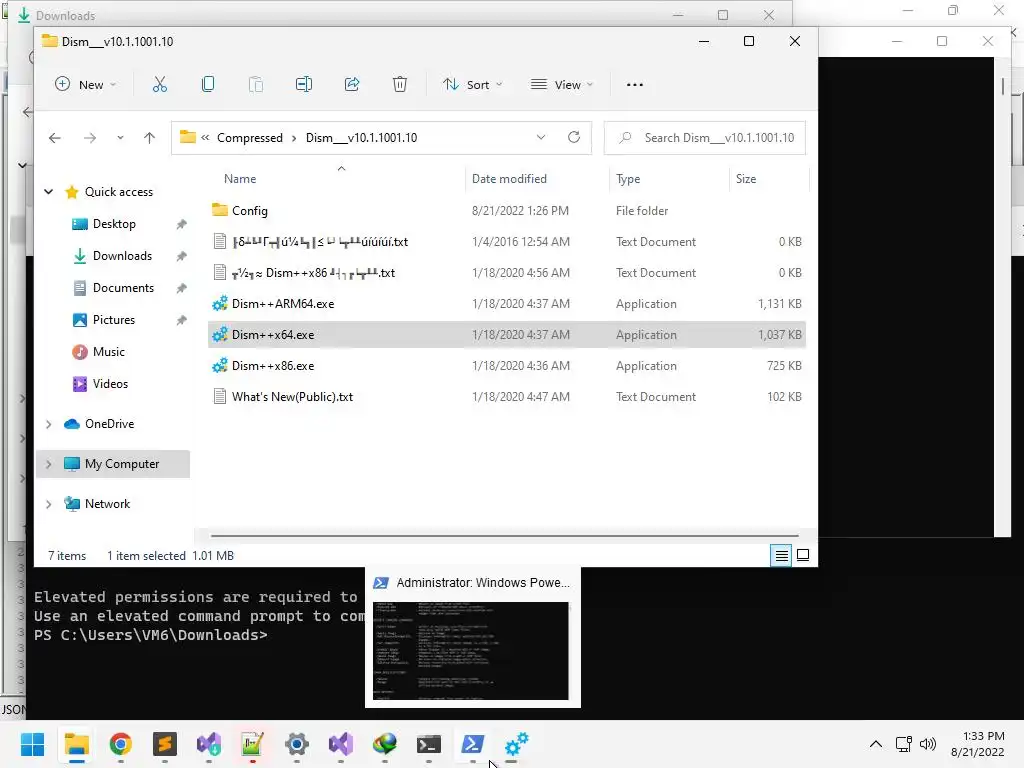The height and width of the screenshot is (768, 1024).
Task: Collapse Quick access tree node
Action: (48, 191)
